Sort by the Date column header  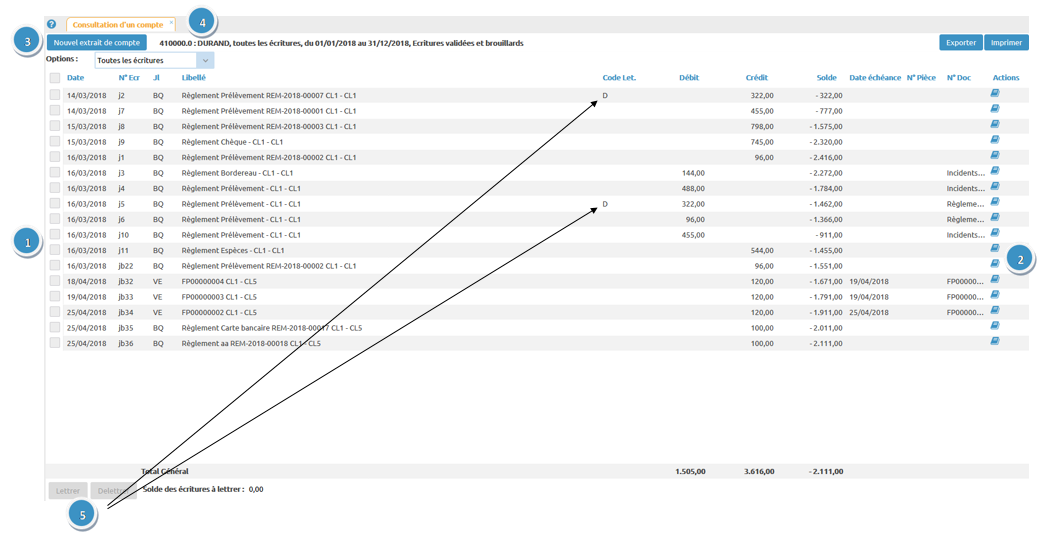click(x=75, y=78)
